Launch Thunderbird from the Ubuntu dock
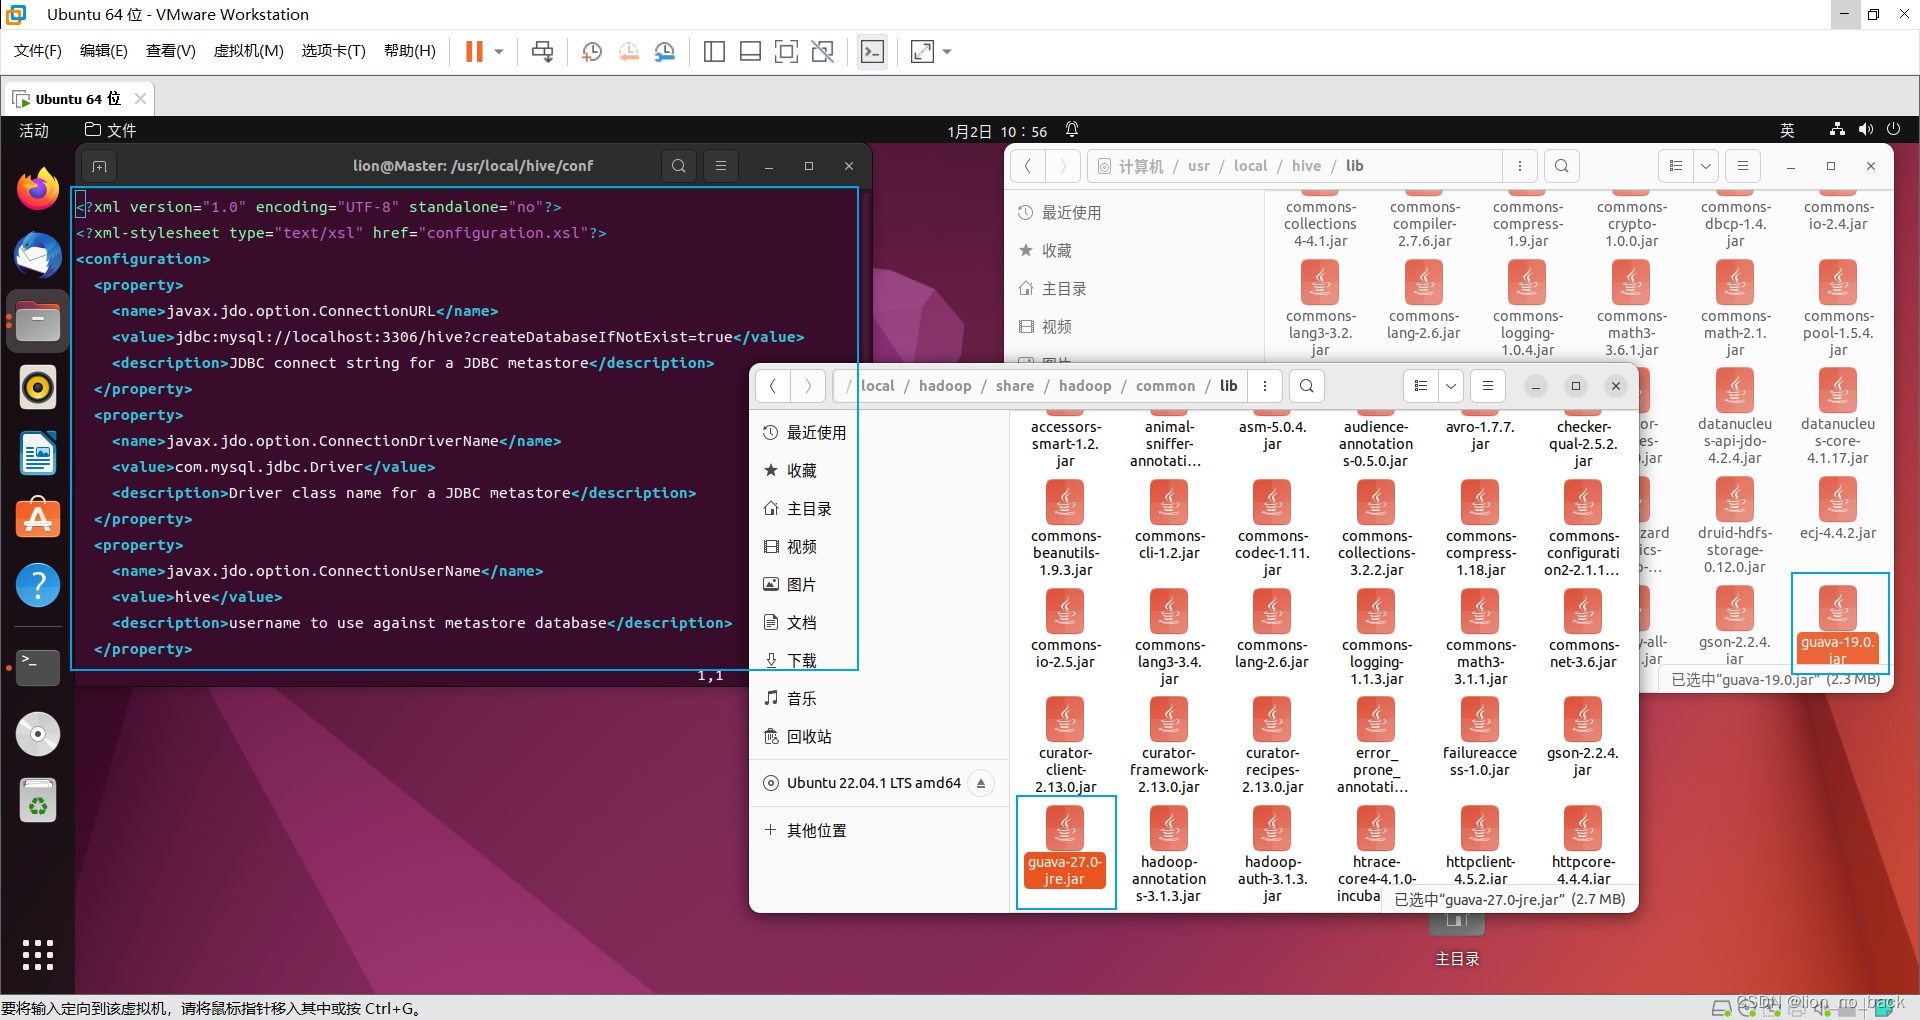This screenshot has width=1920, height=1020. pyautogui.click(x=38, y=255)
